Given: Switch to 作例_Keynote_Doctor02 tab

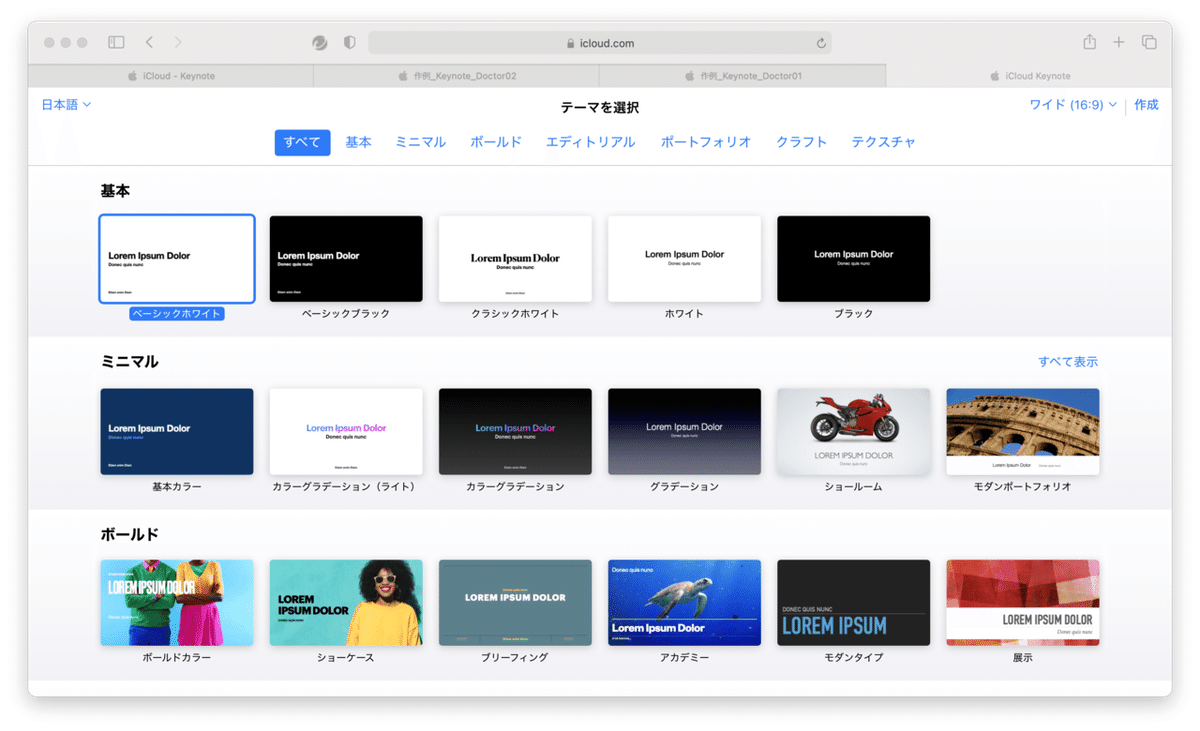Looking at the screenshot, I should 457,76.
